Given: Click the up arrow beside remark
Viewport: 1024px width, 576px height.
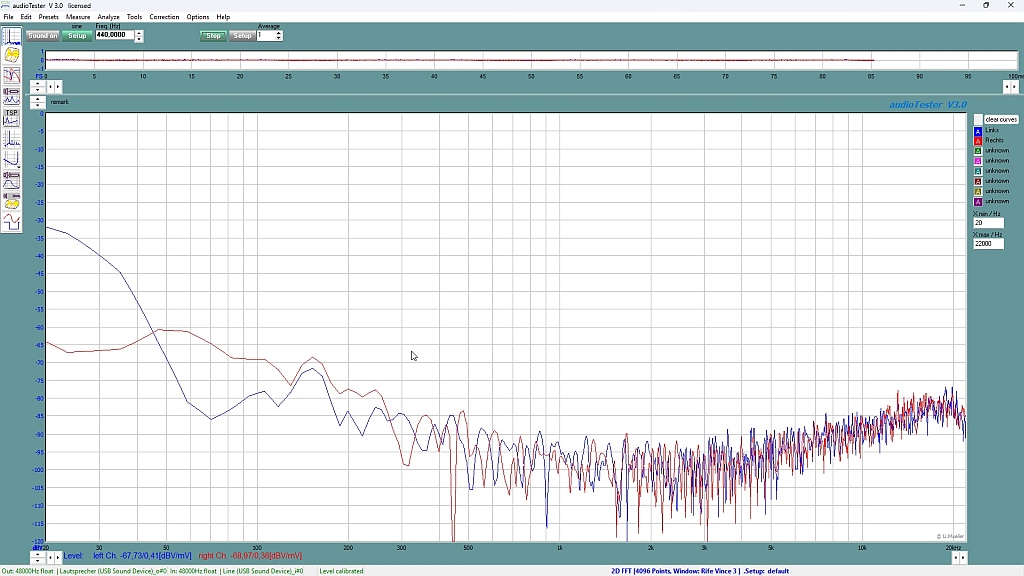Looking at the screenshot, I should coord(37,99).
